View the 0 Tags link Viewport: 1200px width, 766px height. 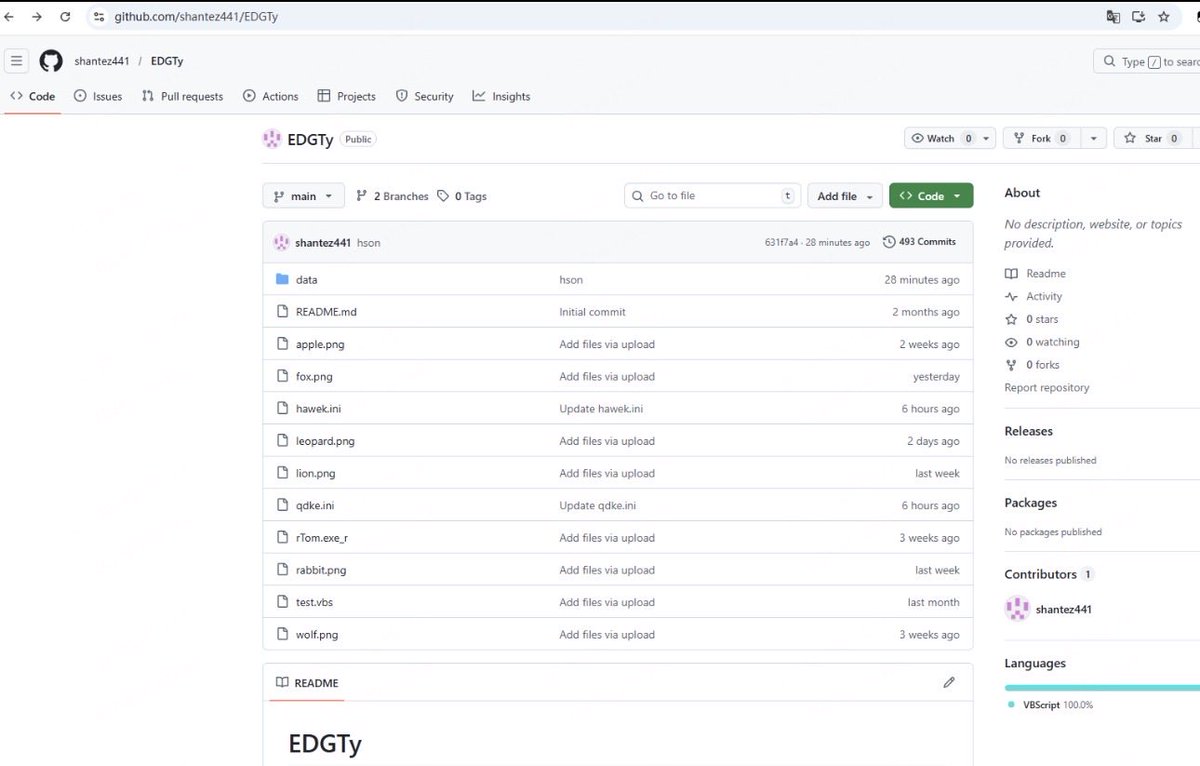tap(462, 196)
